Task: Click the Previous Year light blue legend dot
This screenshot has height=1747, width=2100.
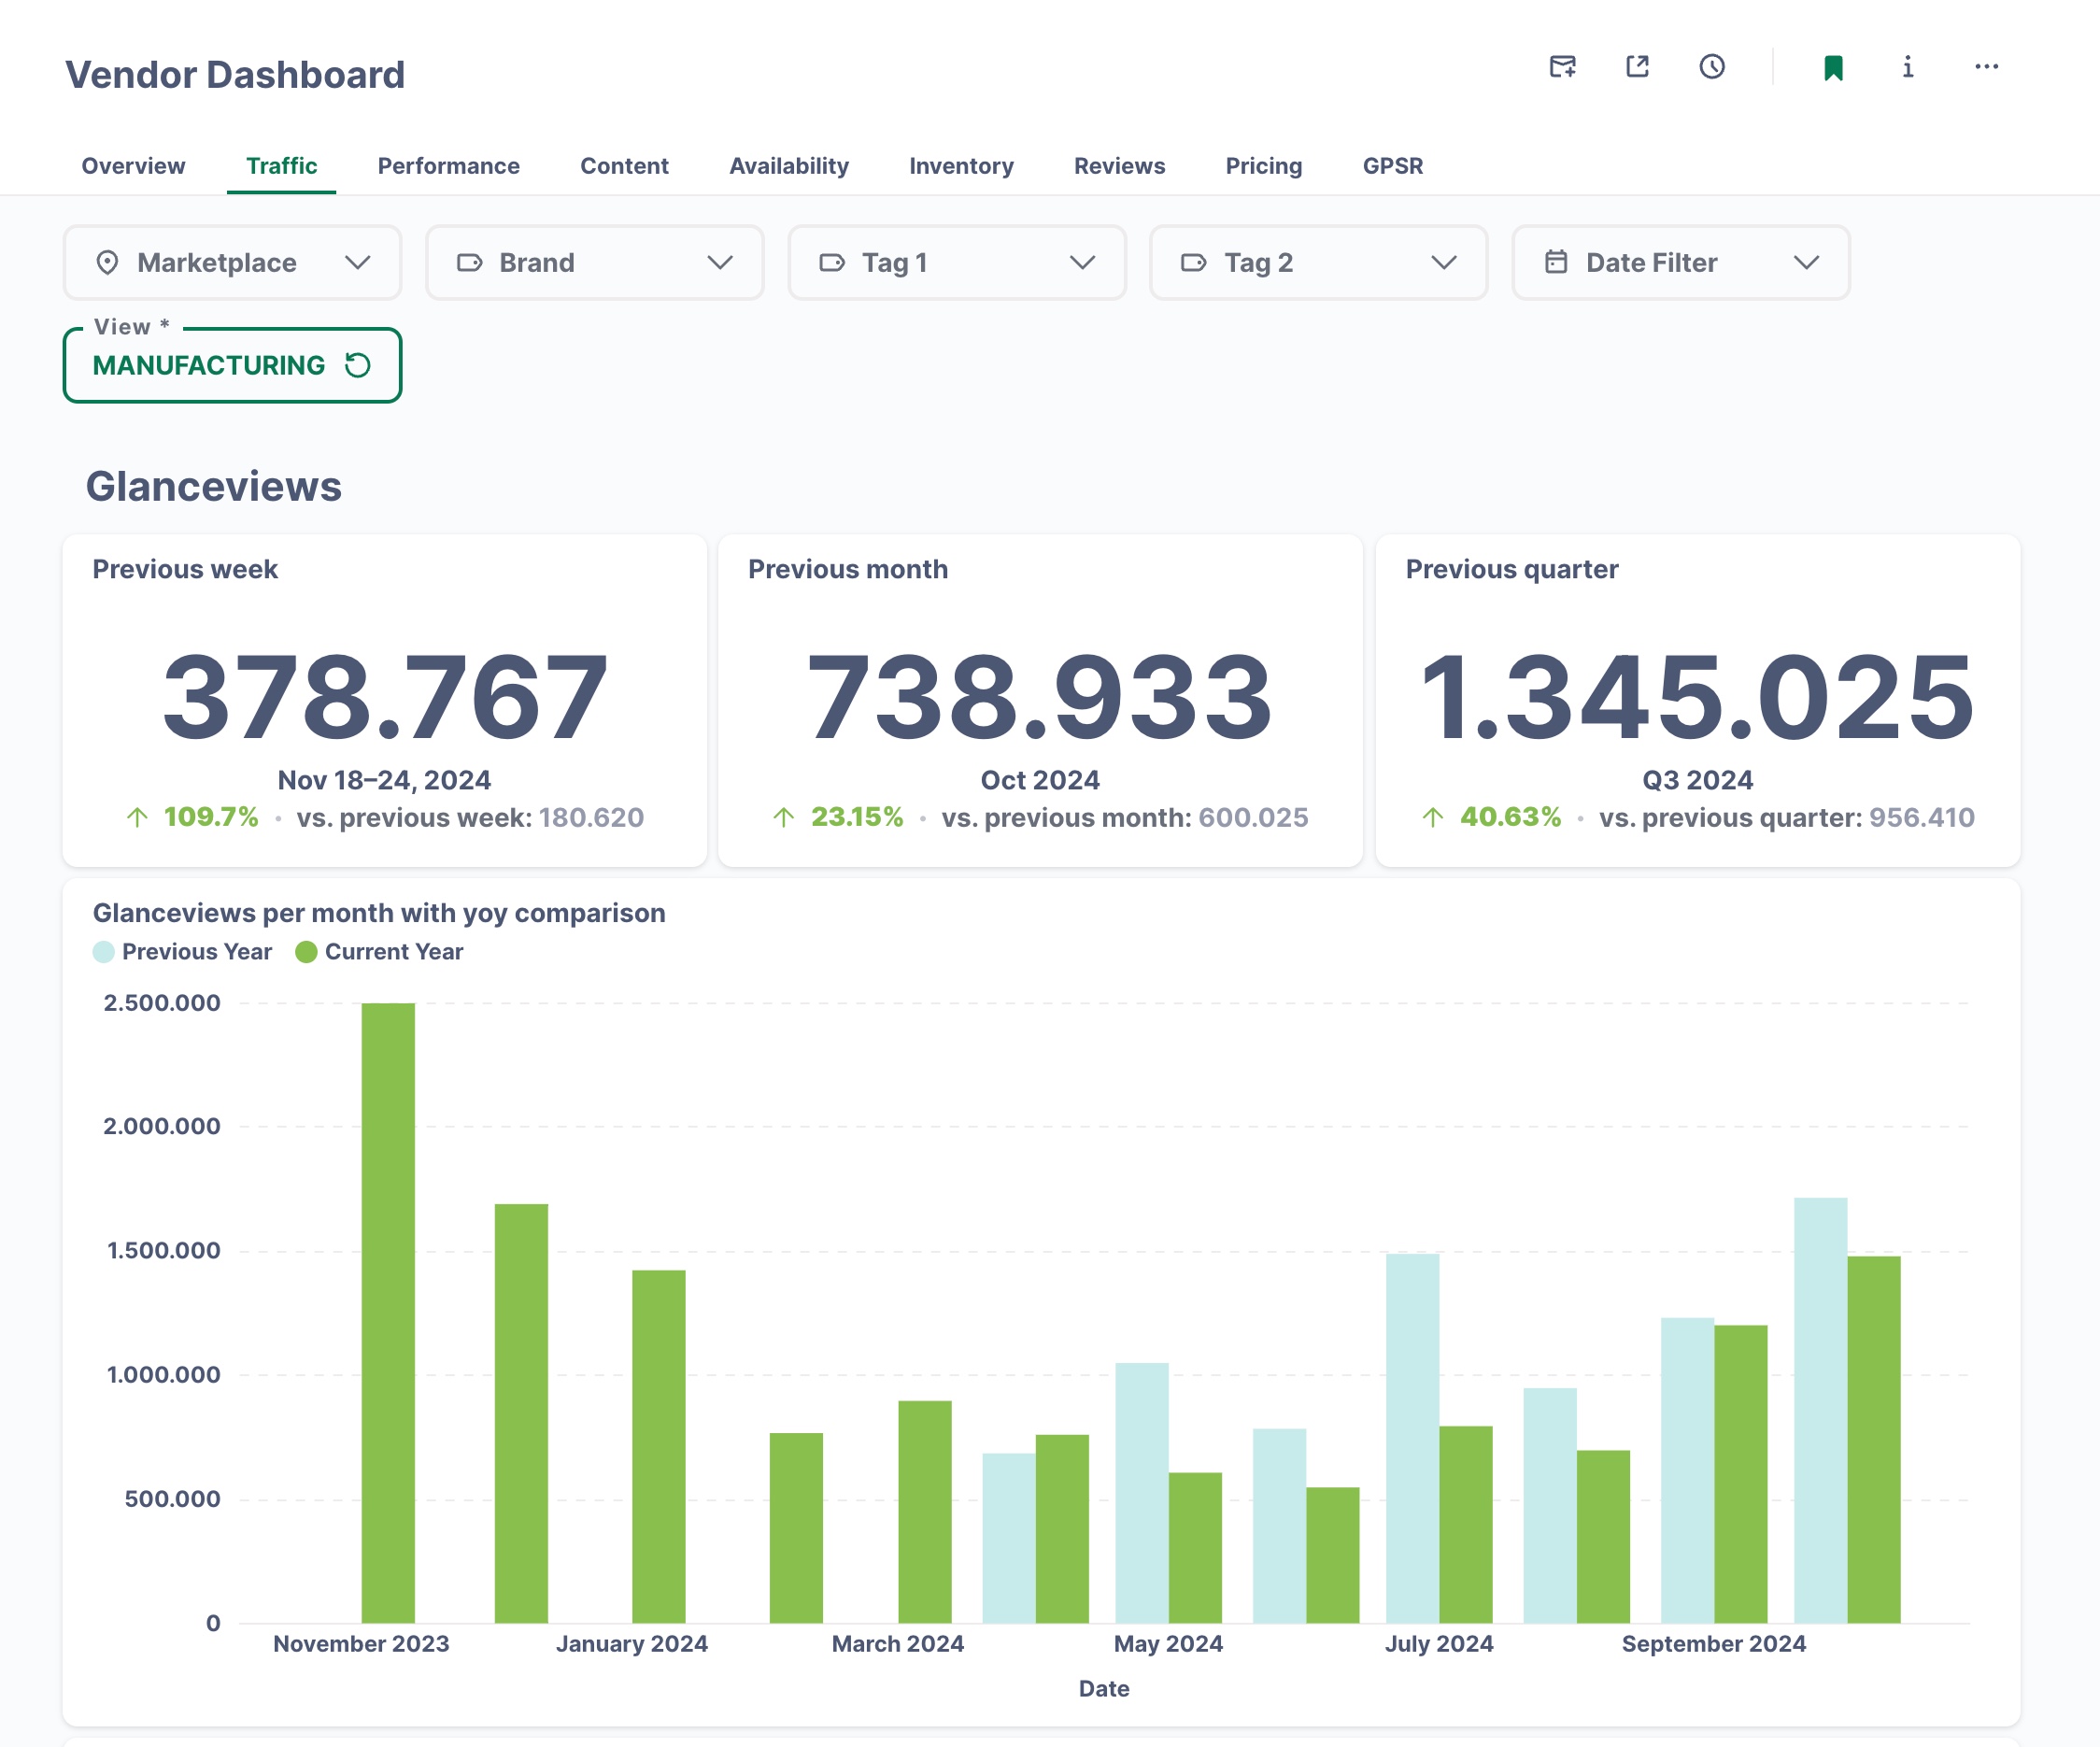Action: coord(104,952)
